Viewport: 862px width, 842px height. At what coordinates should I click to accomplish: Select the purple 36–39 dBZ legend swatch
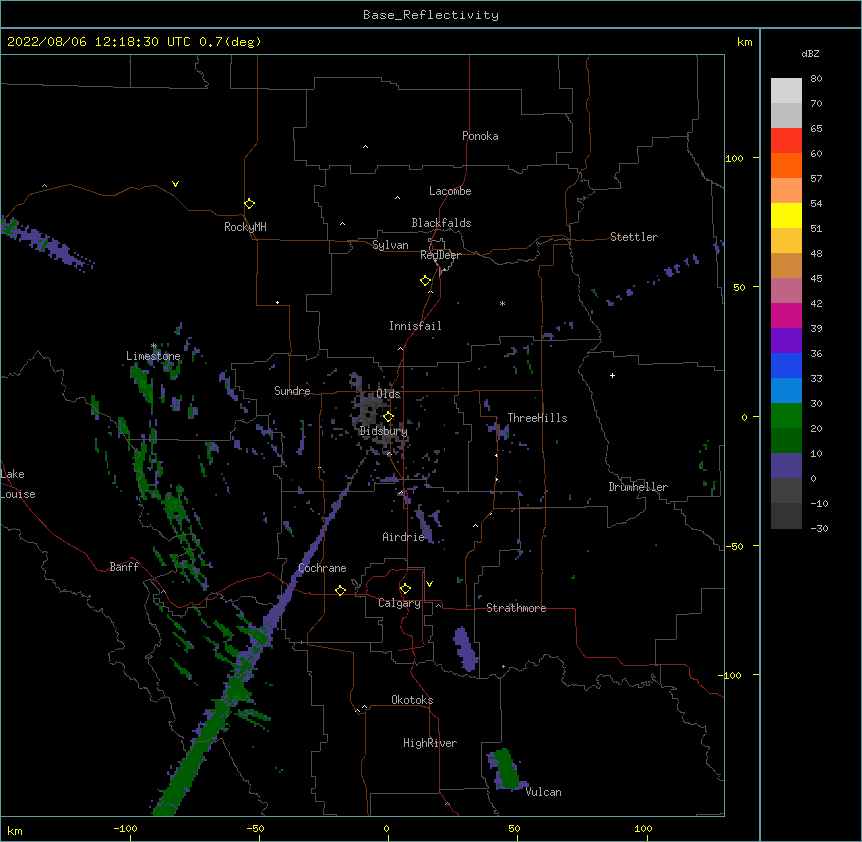tap(786, 341)
